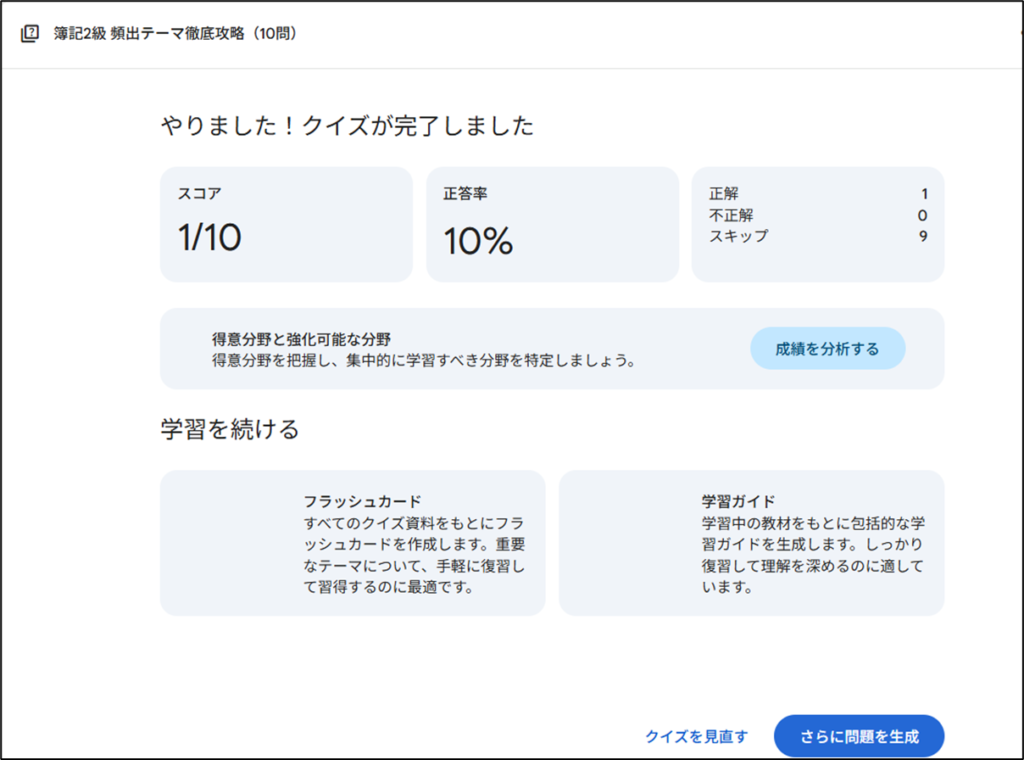Select the スコア panel showing 1/10
Viewport: 1024px width, 760px height.
[x=286, y=222]
